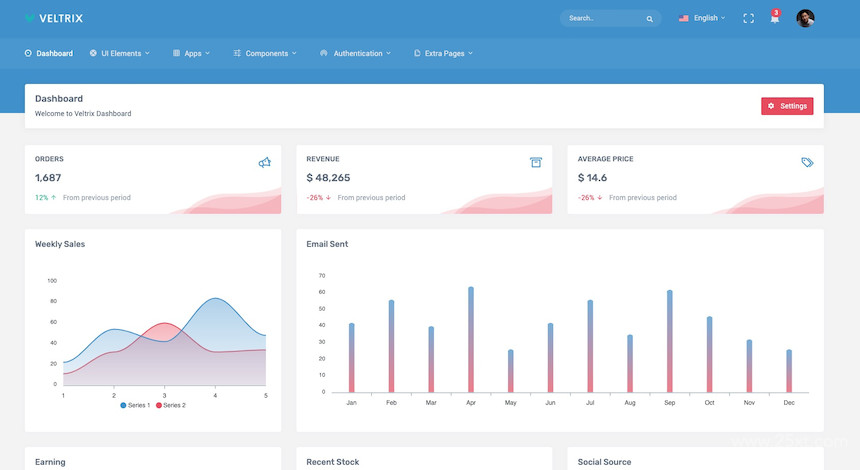Toggle fullscreen mode icon
Screen dimensions: 860x470
tap(748, 18)
